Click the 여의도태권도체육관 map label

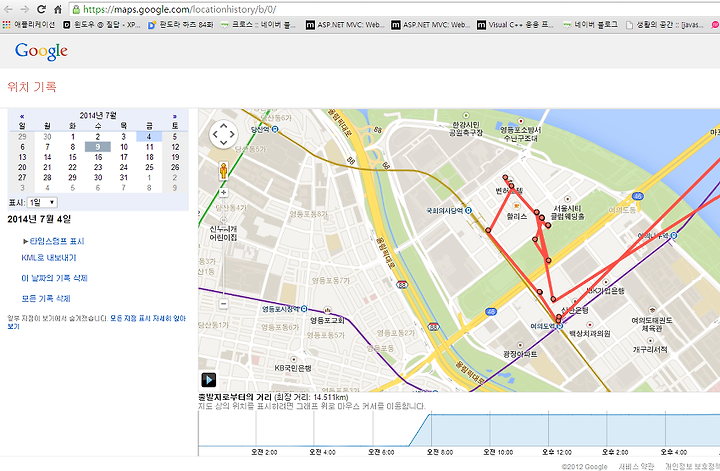click(652, 324)
